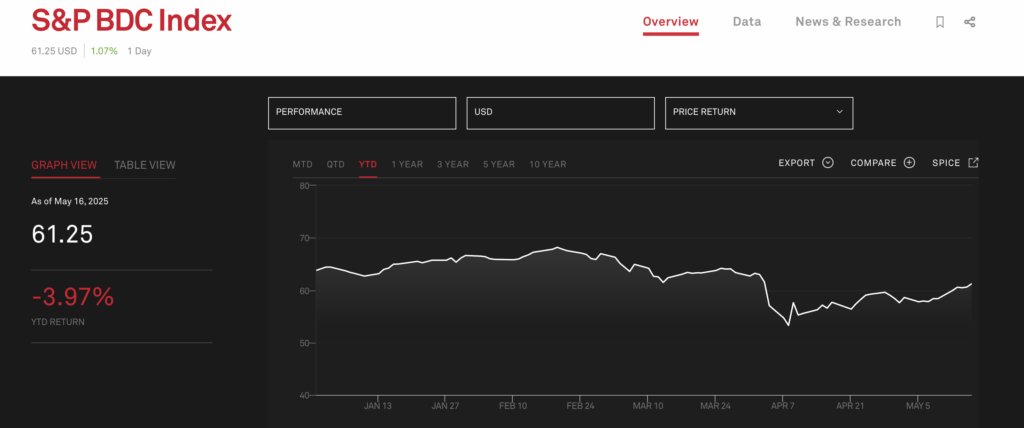
Task: Expand the Price Return chevron arrow
Action: [840, 112]
